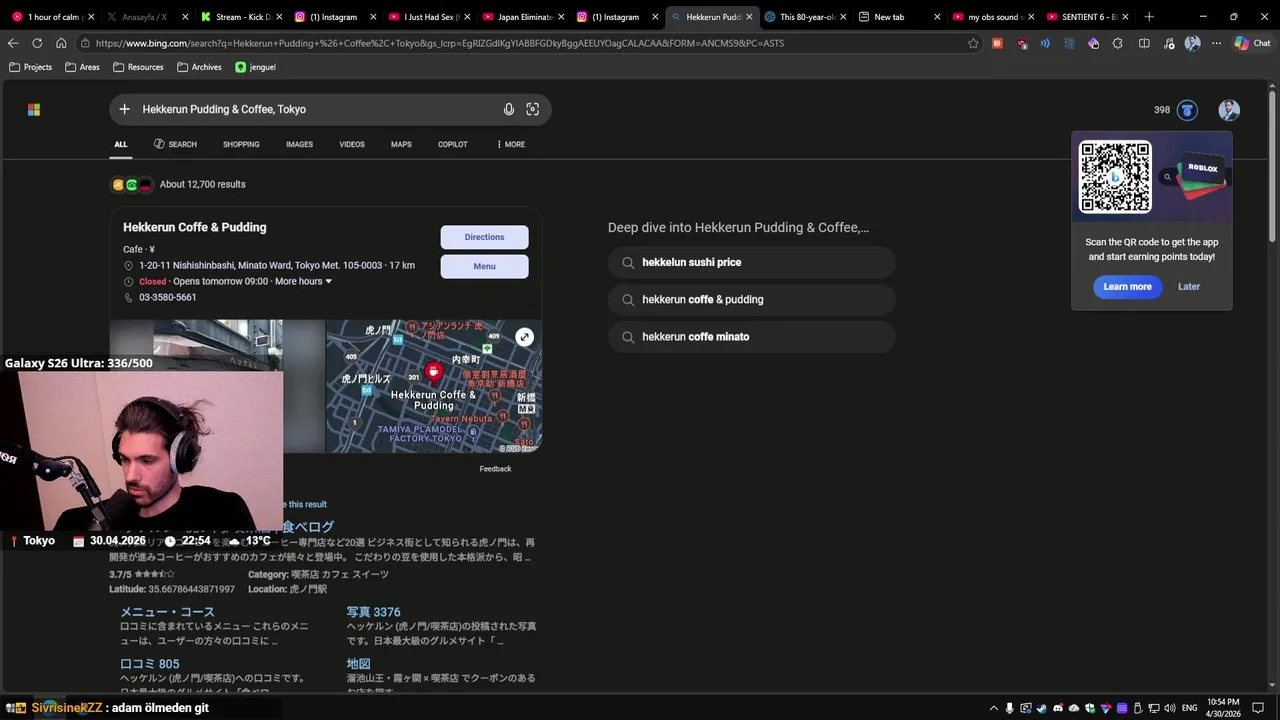Open new browser tab plus button
Image resolution: width=1280 pixels, height=720 pixels.
[1149, 17]
